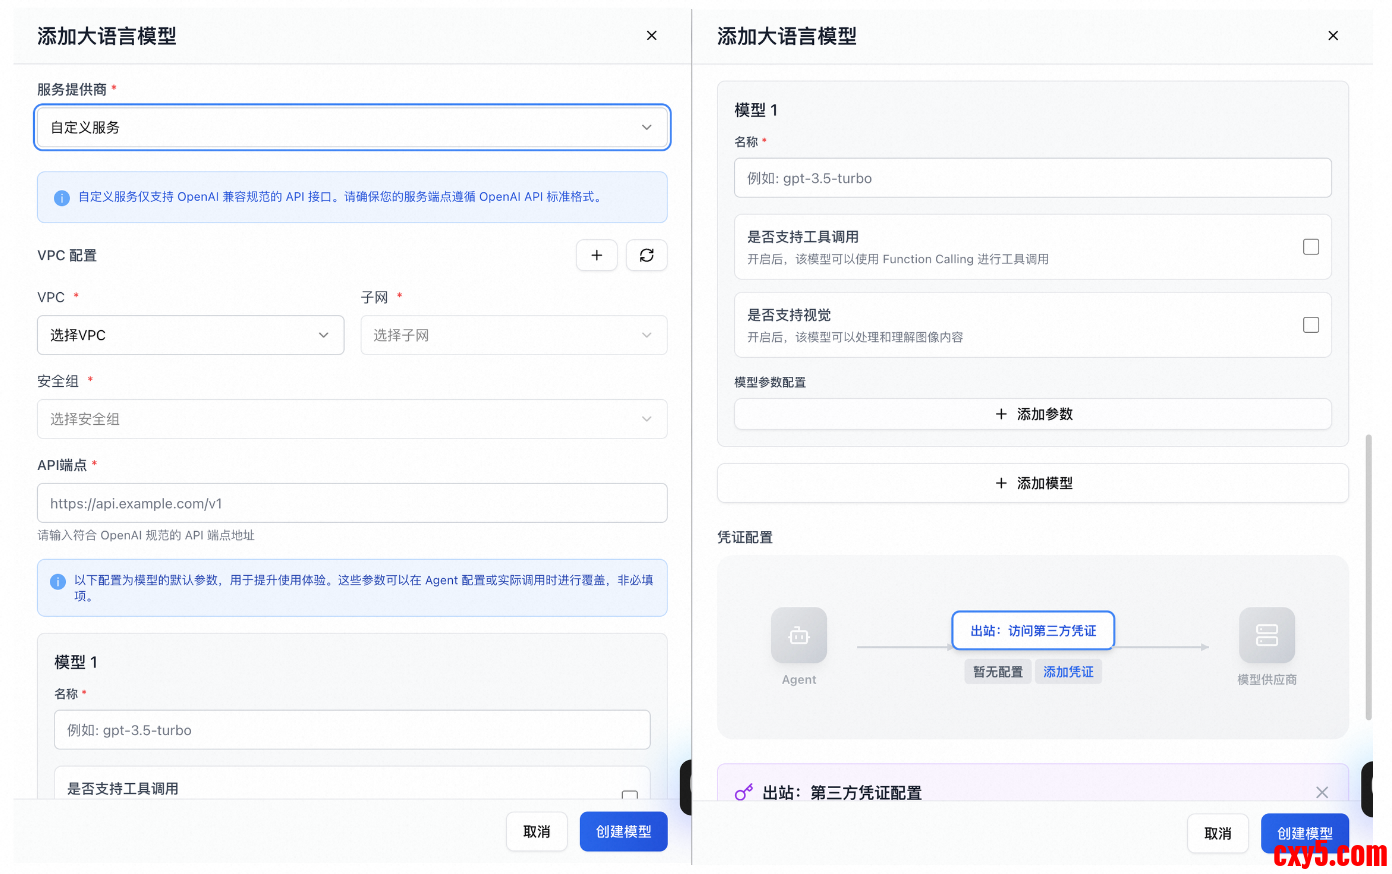Screen dimensions: 1392x874
Task: Close the 第三方凭证配置 banner with X
Action: (x=1321, y=792)
